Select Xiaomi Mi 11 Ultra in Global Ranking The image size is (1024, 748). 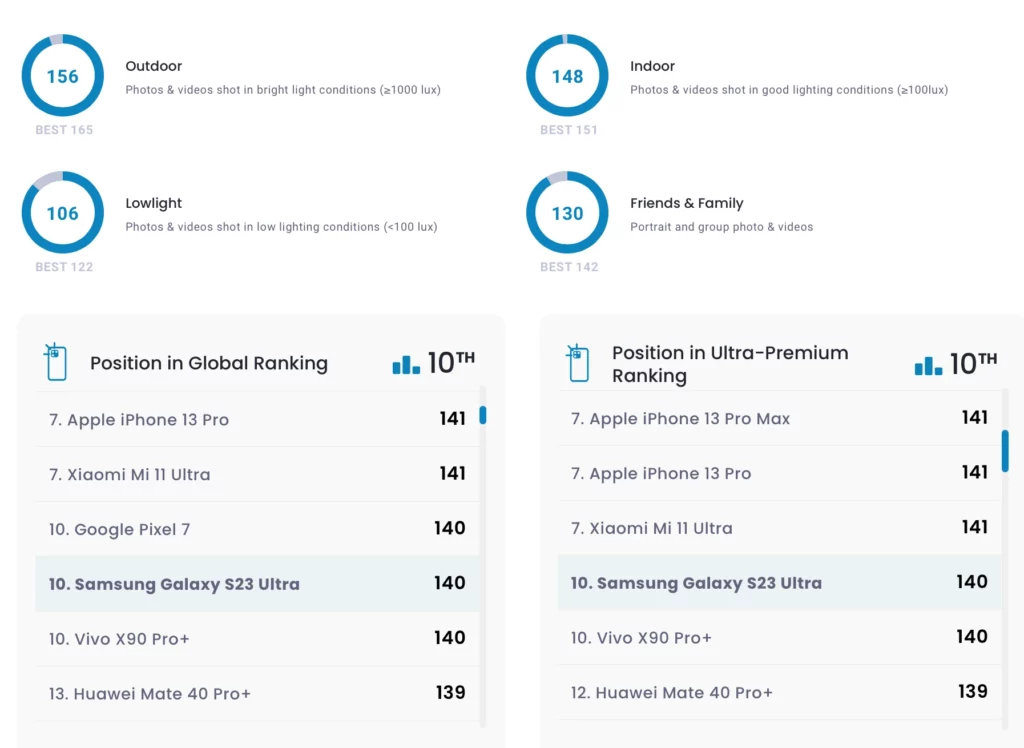257,474
